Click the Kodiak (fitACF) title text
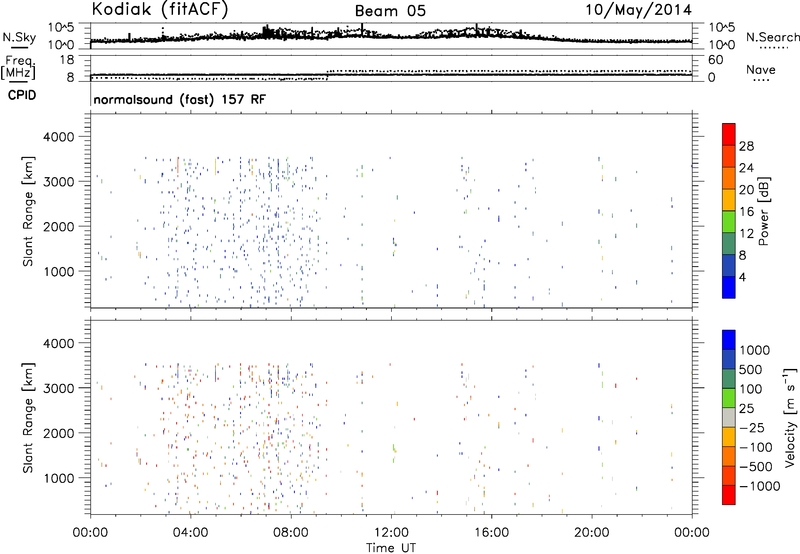Image resolution: width=800 pixels, height=554 pixels. click(x=160, y=9)
